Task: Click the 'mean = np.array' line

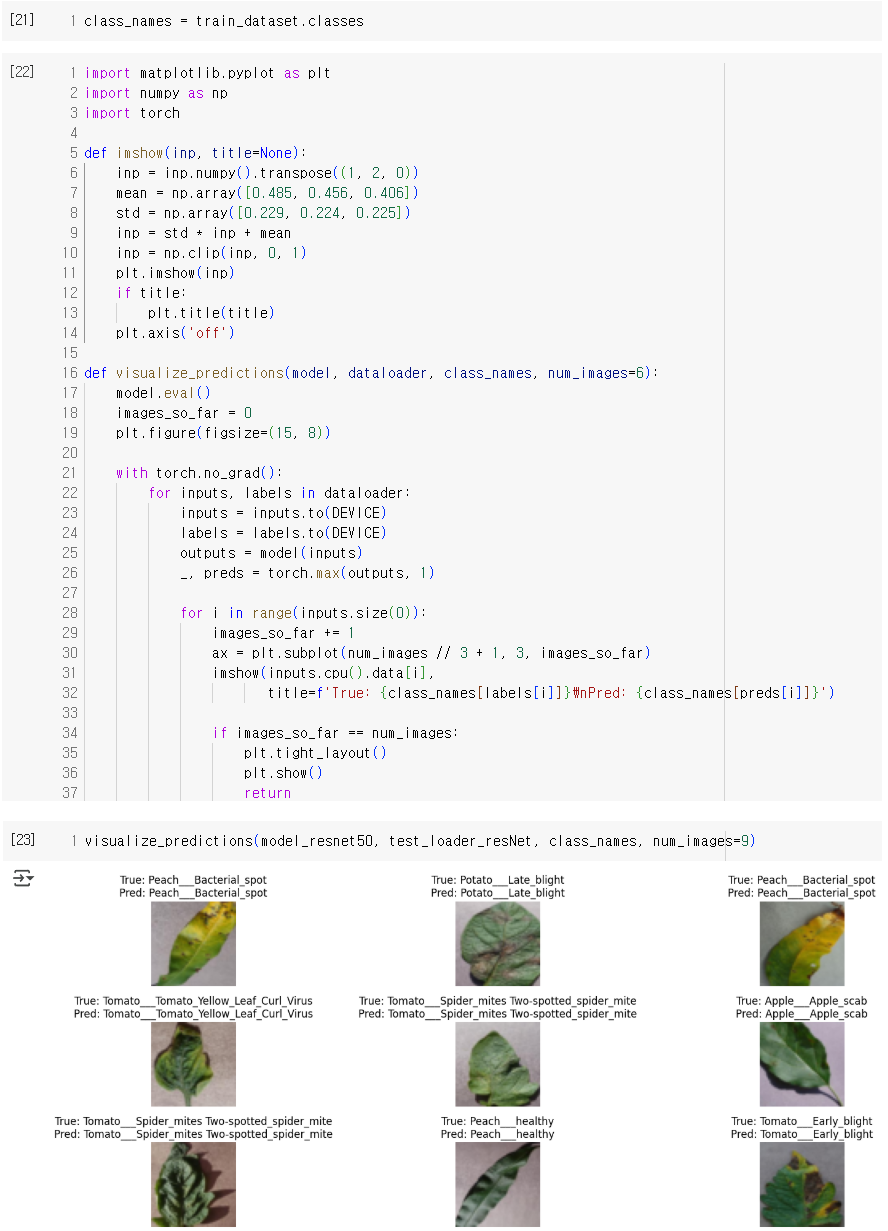Action: tap(268, 193)
